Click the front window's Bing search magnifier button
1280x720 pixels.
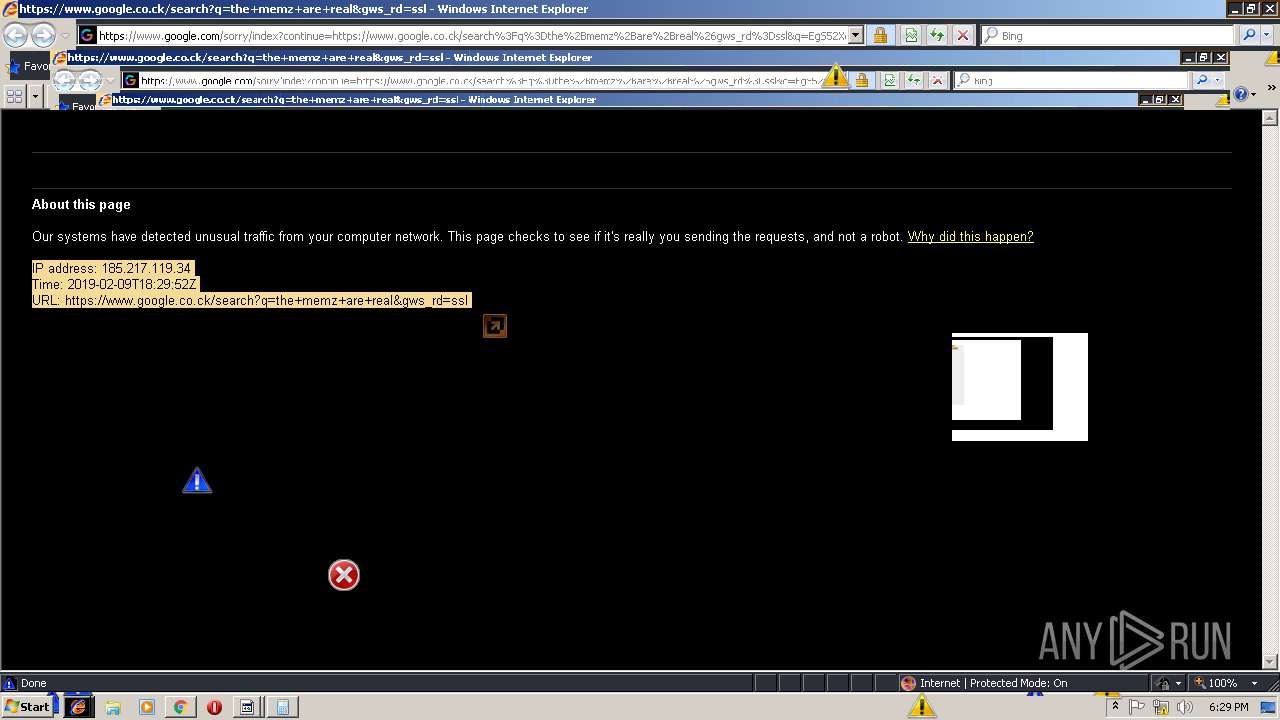click(1248, 36)
